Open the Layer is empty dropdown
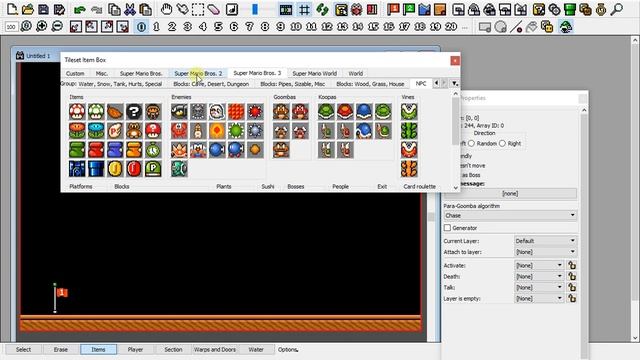This screenshot has height=360, width=640. tap(539, 298)
